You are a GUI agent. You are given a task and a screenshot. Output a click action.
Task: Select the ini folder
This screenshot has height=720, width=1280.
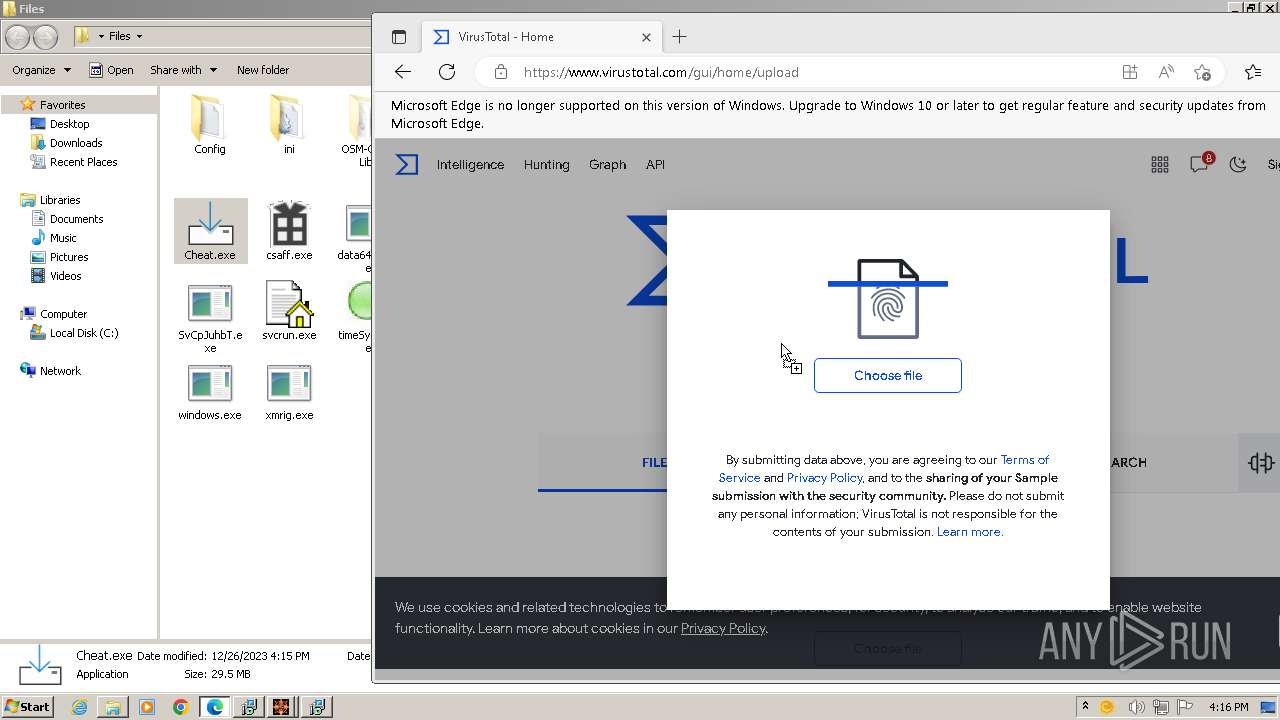[289, 124]
